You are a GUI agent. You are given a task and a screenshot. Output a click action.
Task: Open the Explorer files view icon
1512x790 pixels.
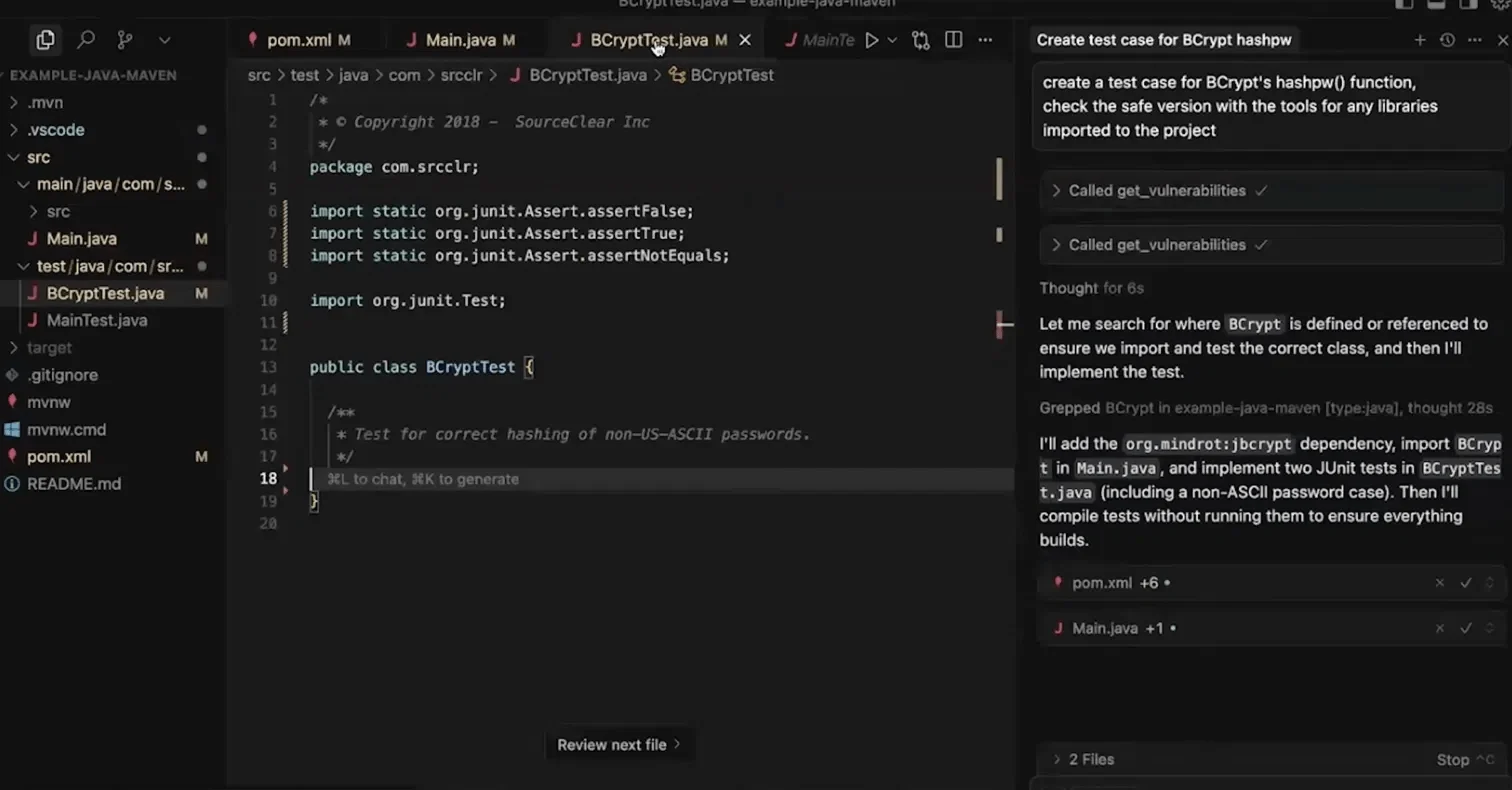[x=45, y=40]
